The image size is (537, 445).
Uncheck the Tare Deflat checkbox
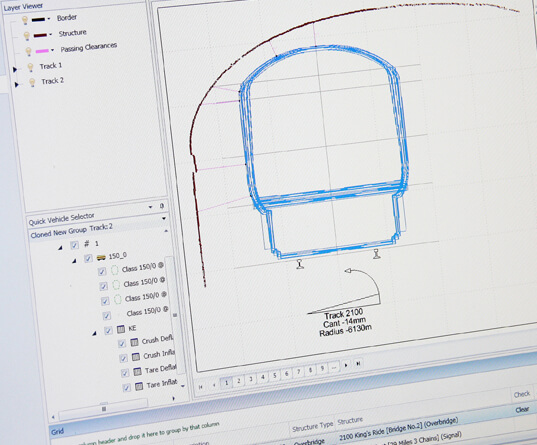(125, 373)
